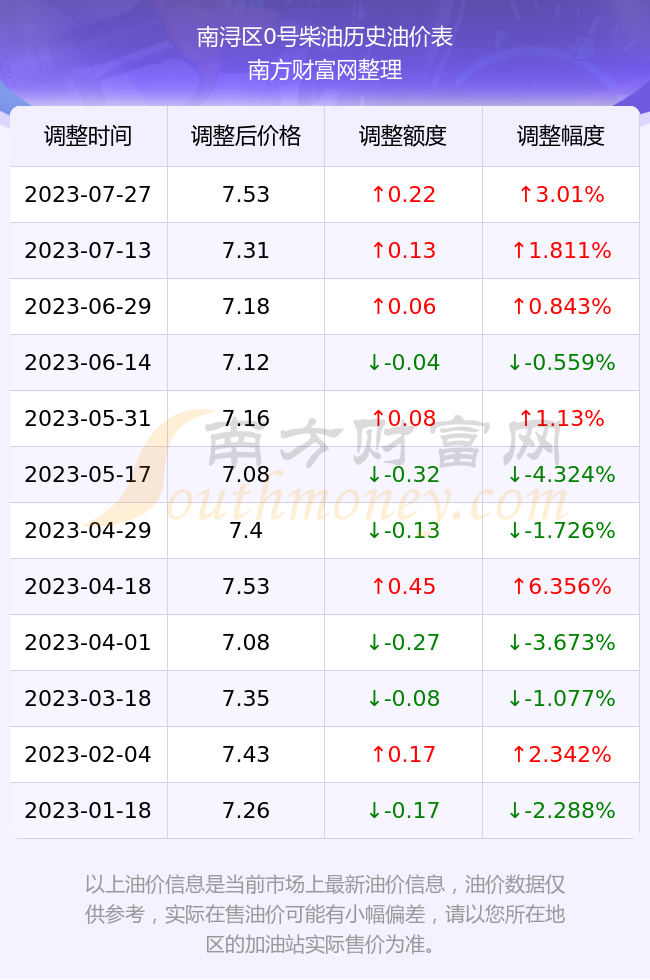The height and width of the screenshot is (980, 650).
Task: Select the 2023-01-18 date cell
Action: click(88, 811)
